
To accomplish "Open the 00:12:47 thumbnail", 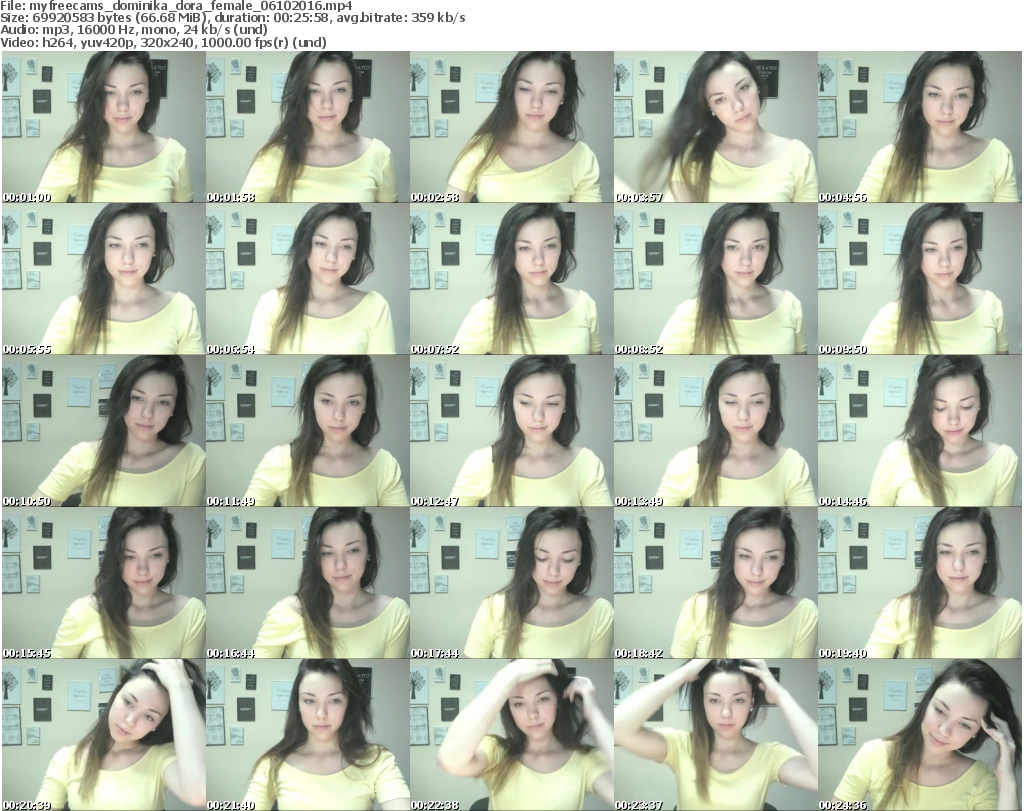I will [510, 431].
